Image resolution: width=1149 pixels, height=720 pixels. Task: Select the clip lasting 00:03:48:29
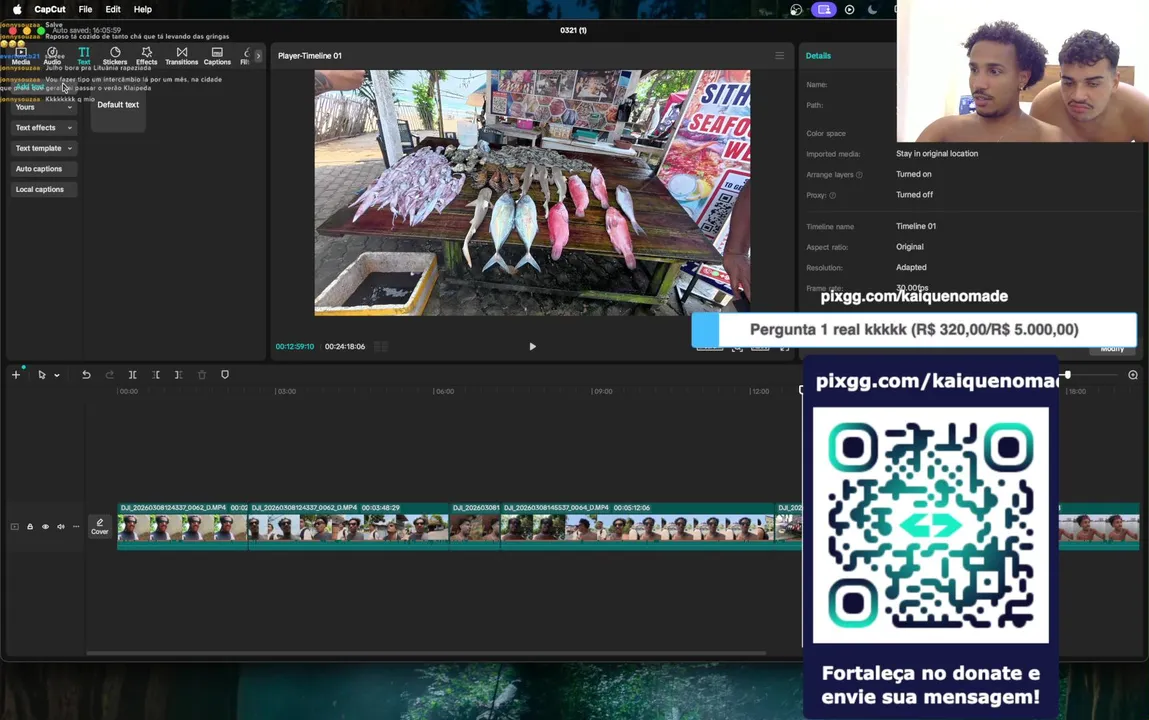tap(348, 526)
